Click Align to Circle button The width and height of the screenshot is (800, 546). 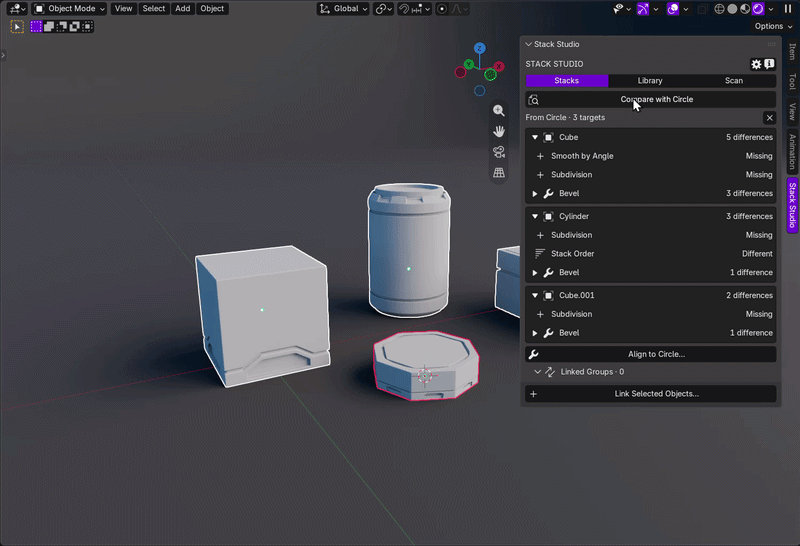[651, 354]
